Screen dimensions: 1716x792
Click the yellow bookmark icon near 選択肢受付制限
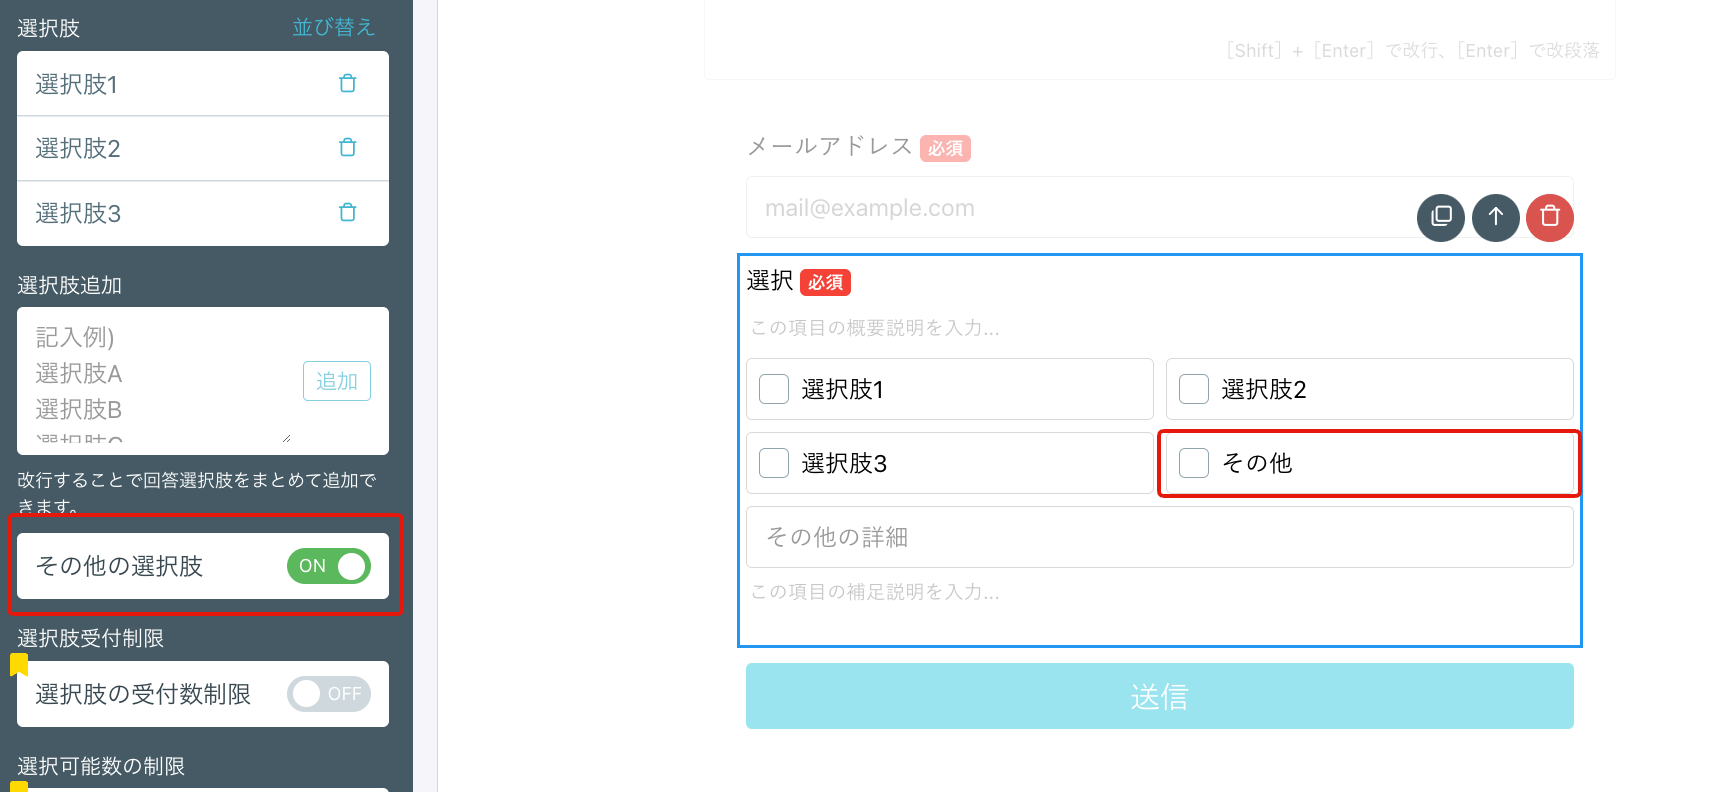click(x=19, y=664)
